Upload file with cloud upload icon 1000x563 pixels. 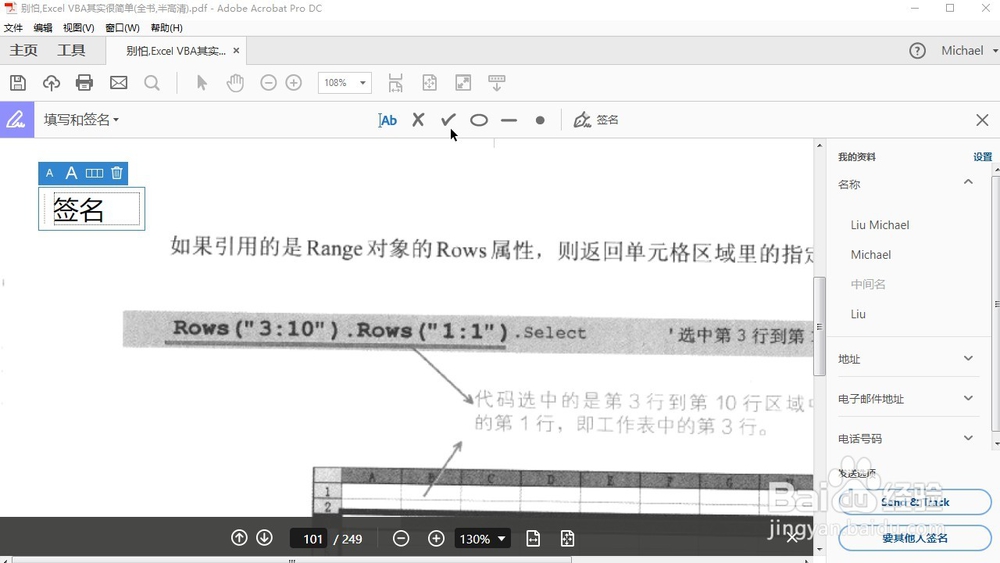point(51,83)
